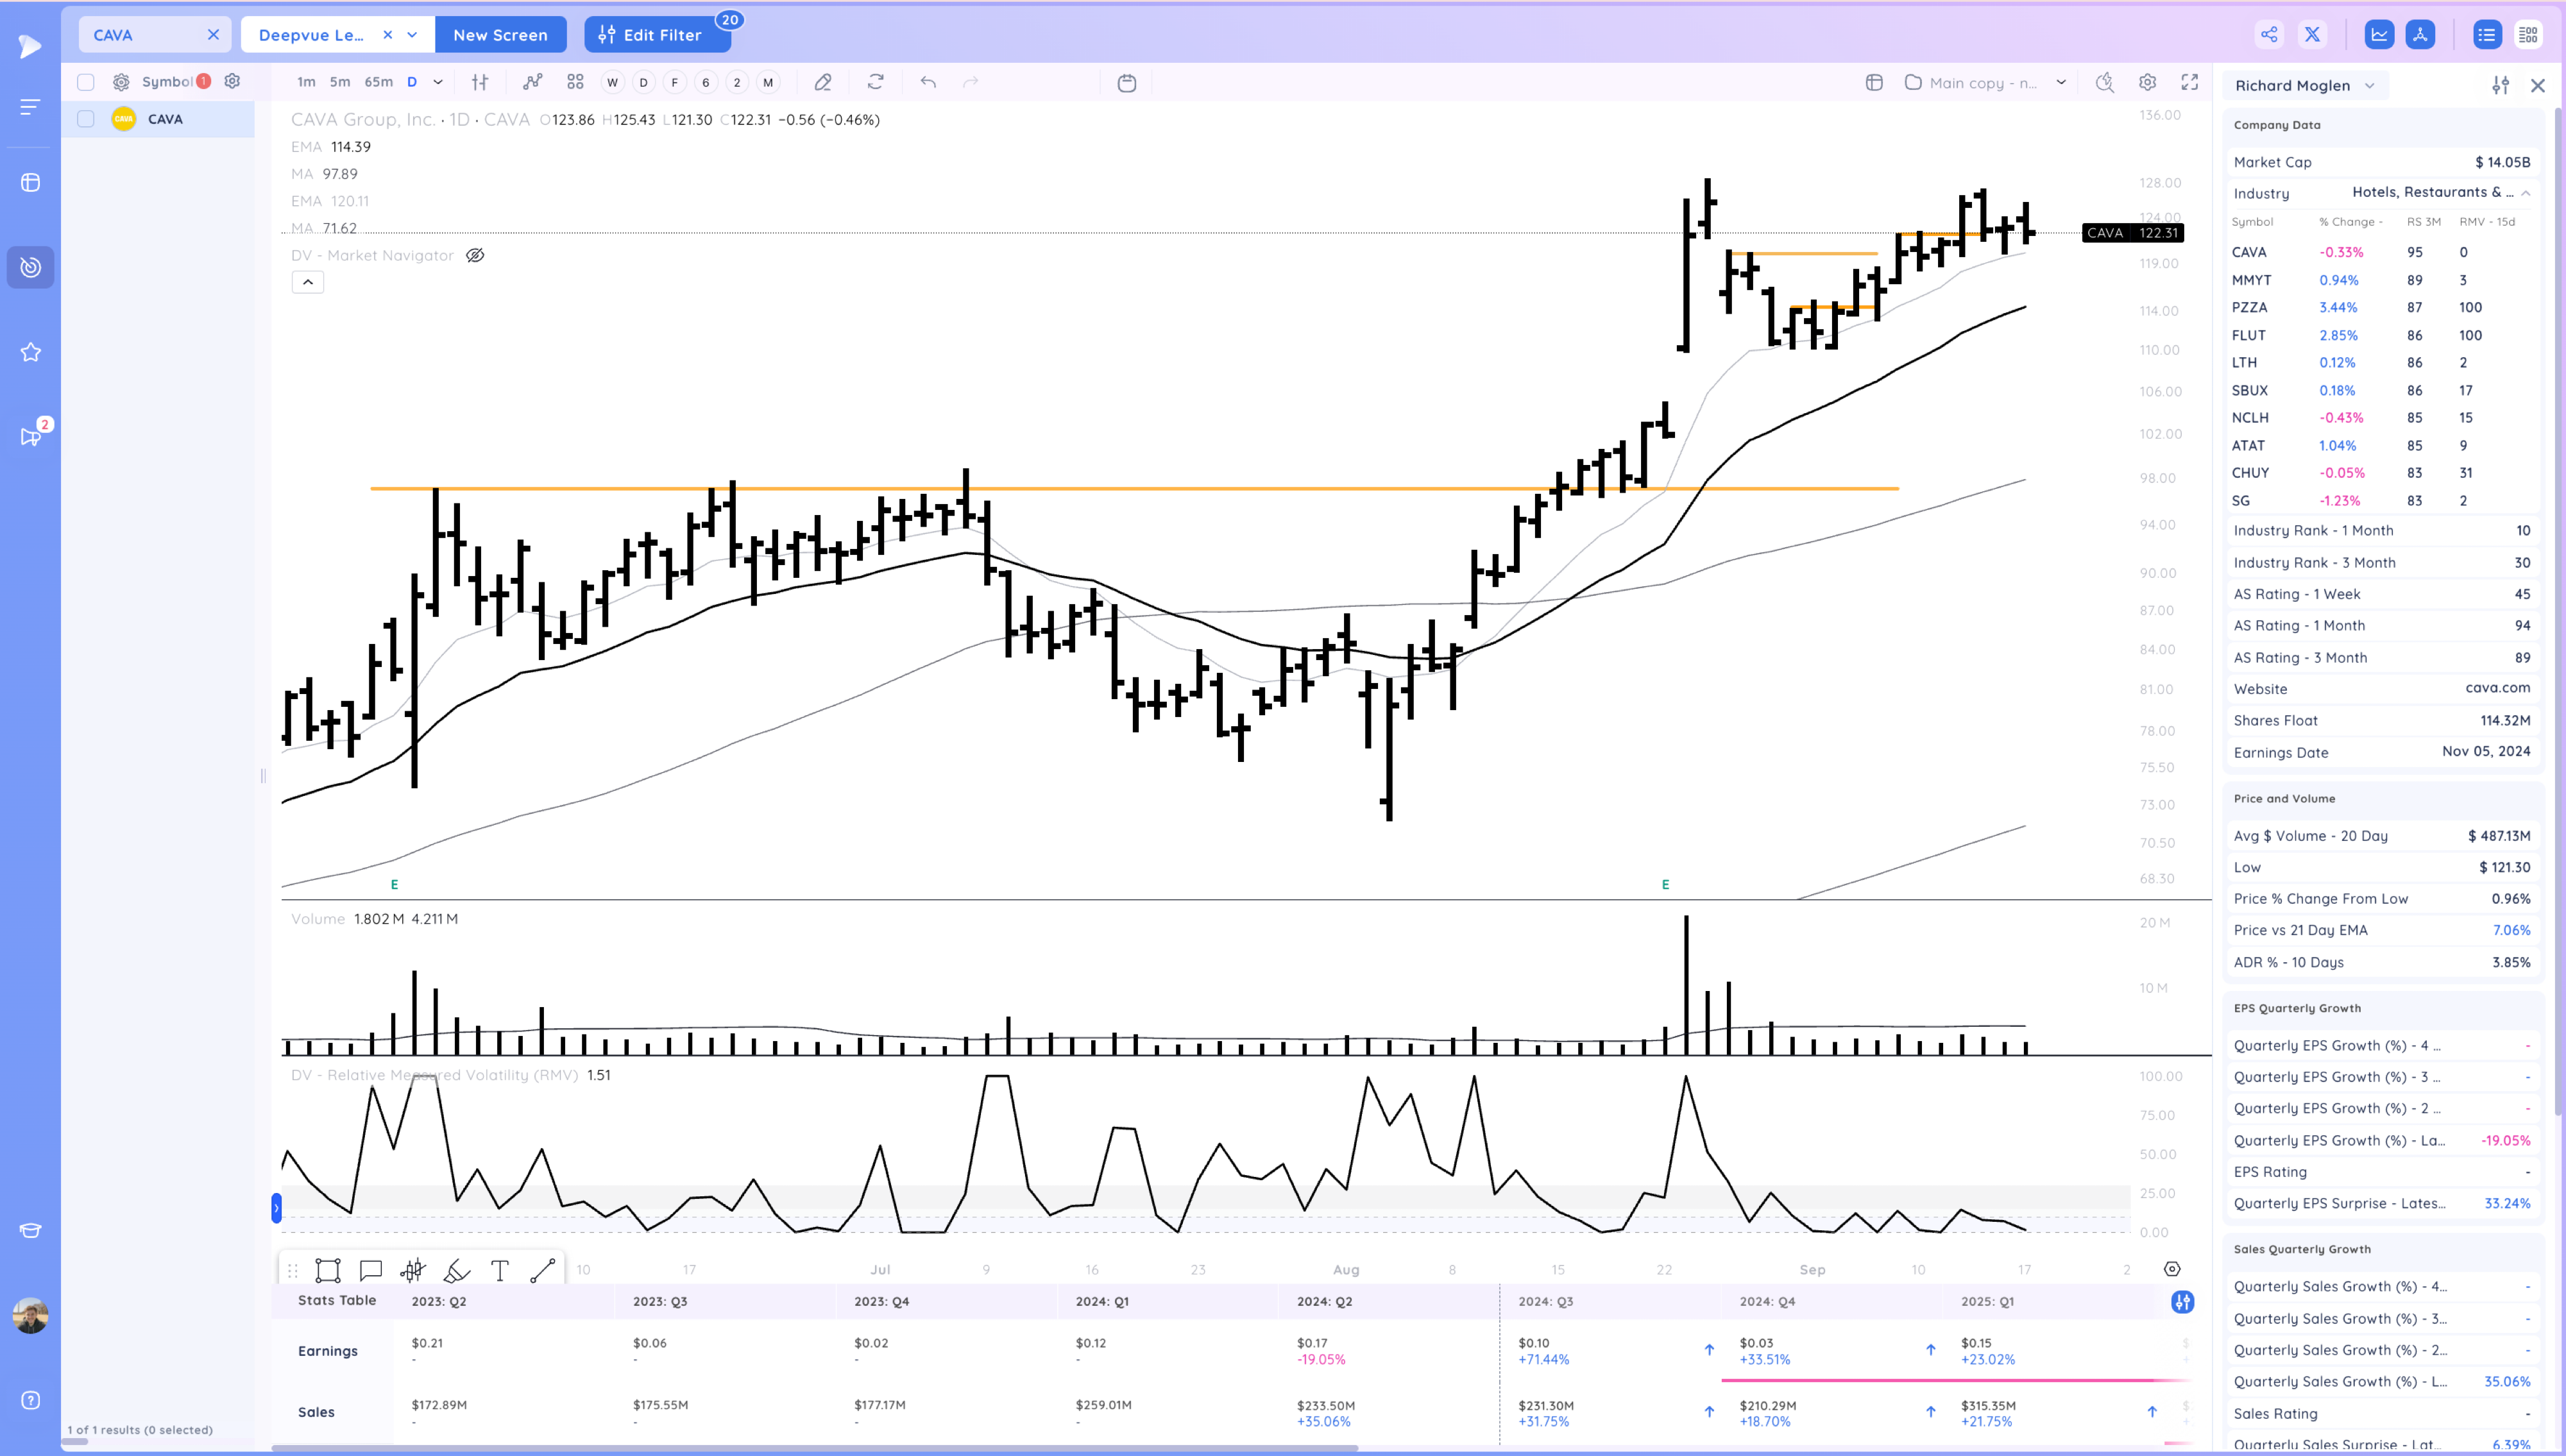This screenshot has width=2566, height=1456.
Task: Check the CAVA row checkbox
Action: [86, 119]
